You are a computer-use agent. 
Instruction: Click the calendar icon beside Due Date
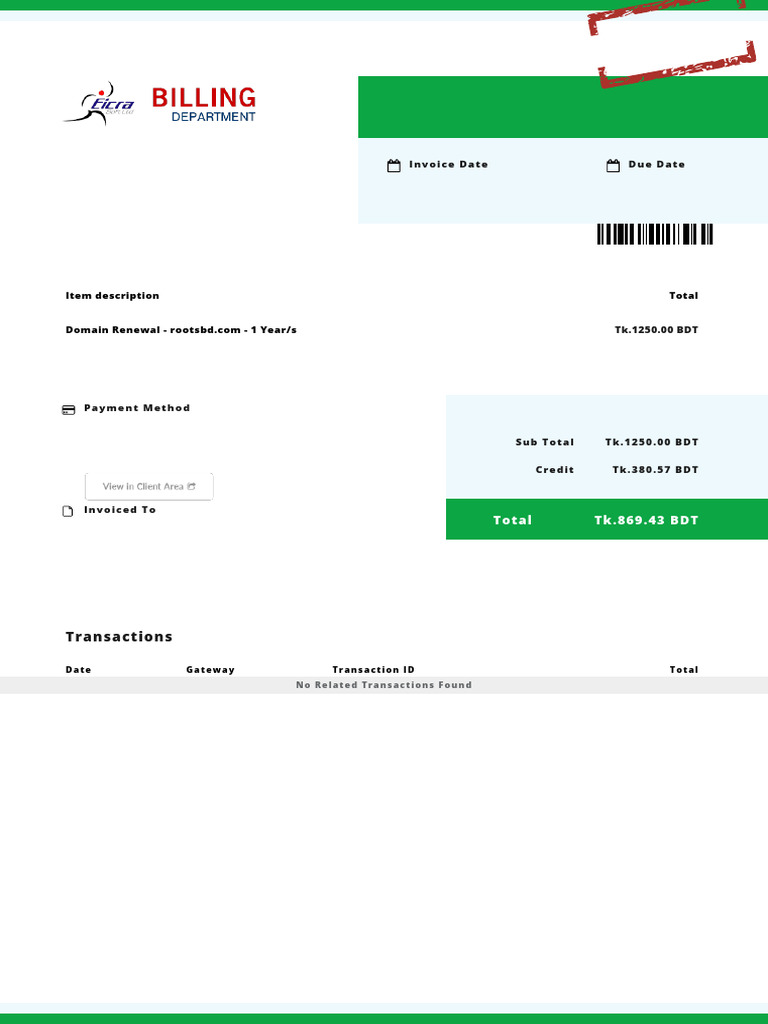click(613, 166)
